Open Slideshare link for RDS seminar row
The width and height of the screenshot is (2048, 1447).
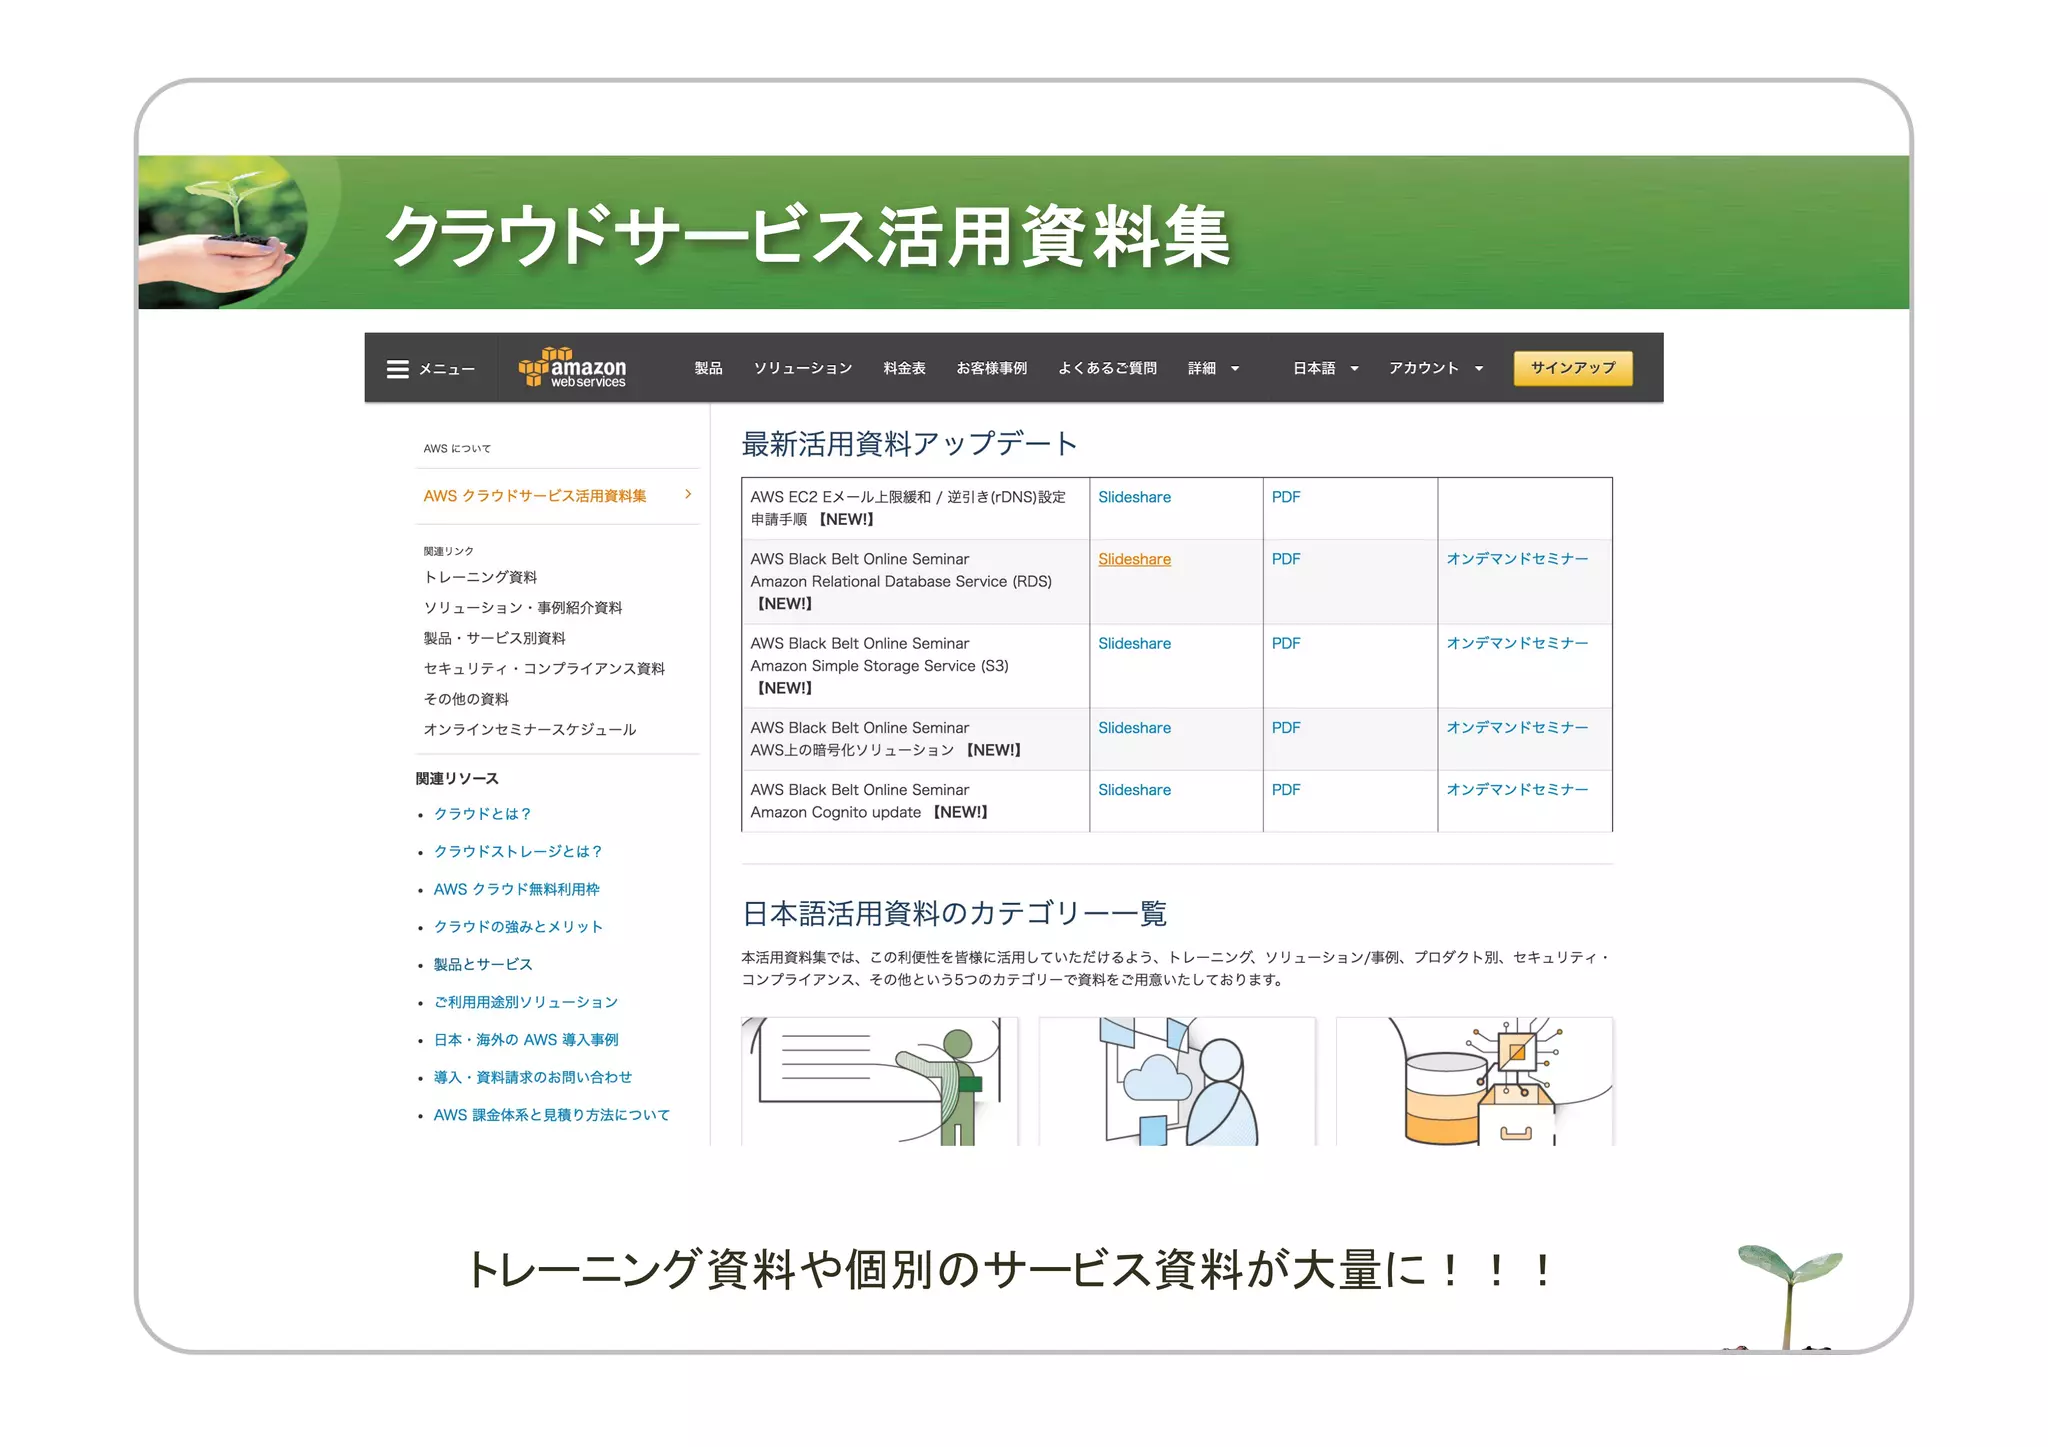coord(1134,559)
